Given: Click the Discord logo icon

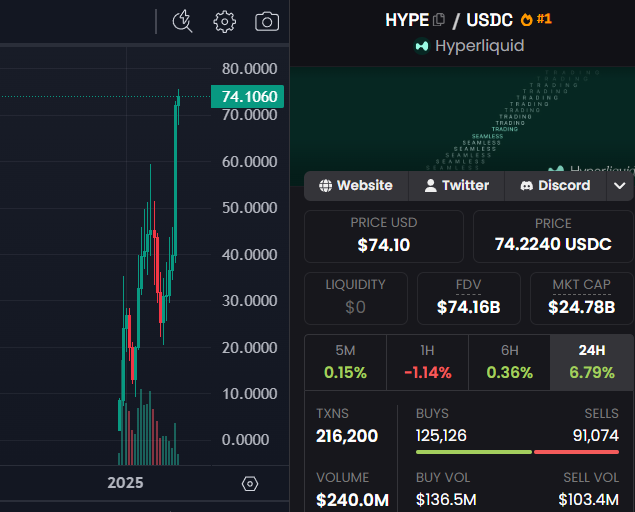Looking at the screenshot, I should (526, 186).
